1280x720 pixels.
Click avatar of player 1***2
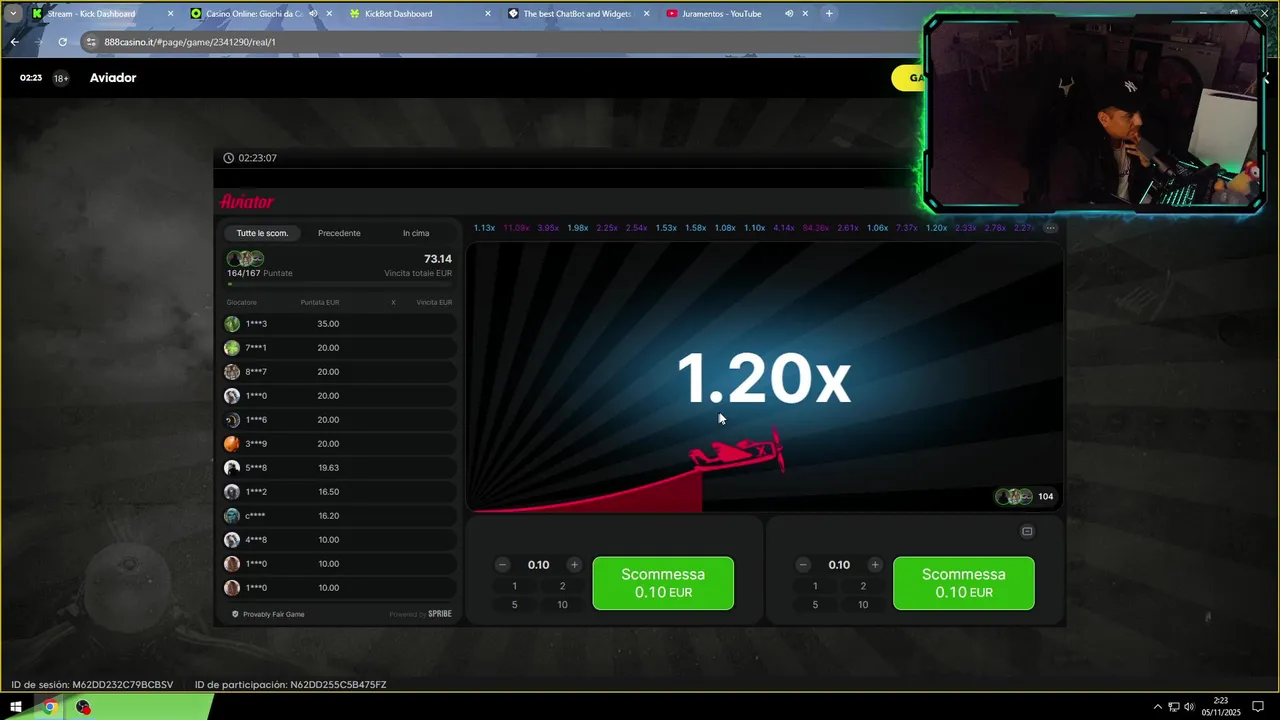[x=232, y=492]
